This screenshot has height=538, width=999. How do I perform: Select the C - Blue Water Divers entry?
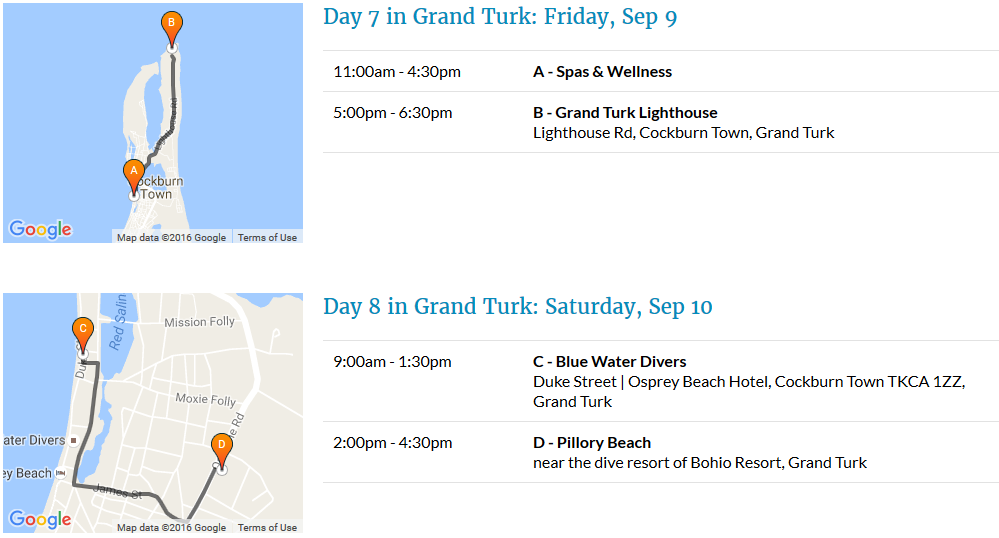coord(610,361)
